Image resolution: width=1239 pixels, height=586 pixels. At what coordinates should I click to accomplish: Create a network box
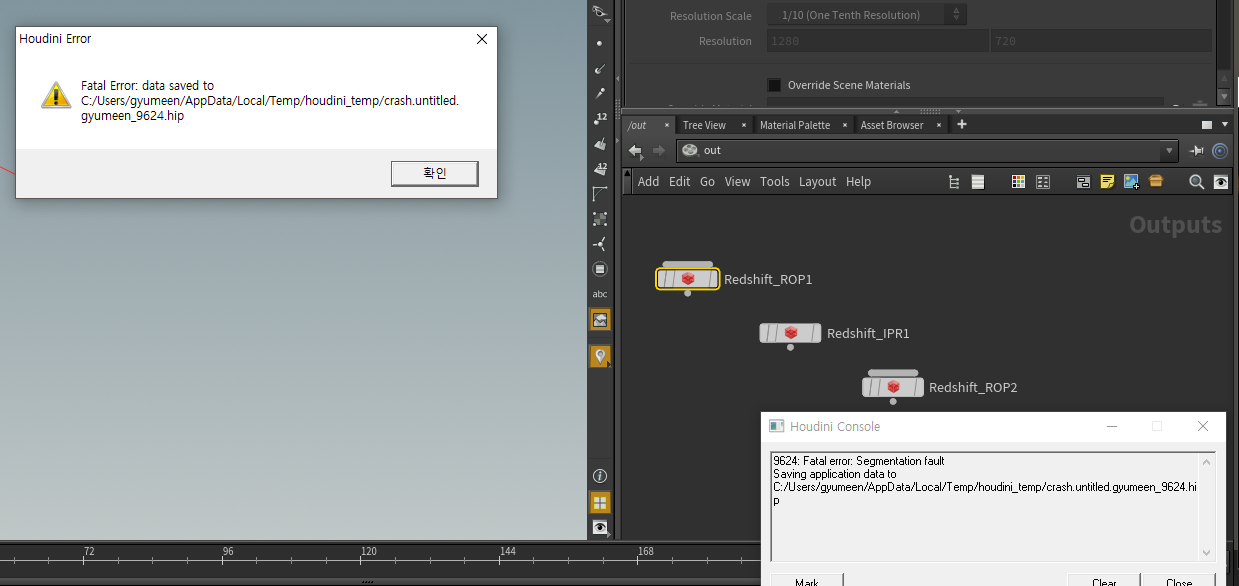click(1083, 182)
